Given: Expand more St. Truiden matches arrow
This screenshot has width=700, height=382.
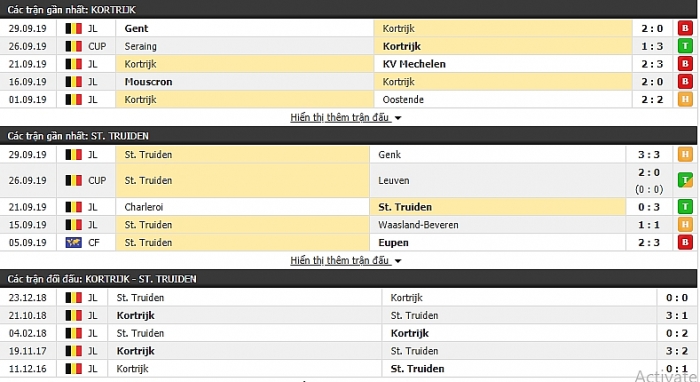Looking at the screenshot, I should tap(398, 261).
